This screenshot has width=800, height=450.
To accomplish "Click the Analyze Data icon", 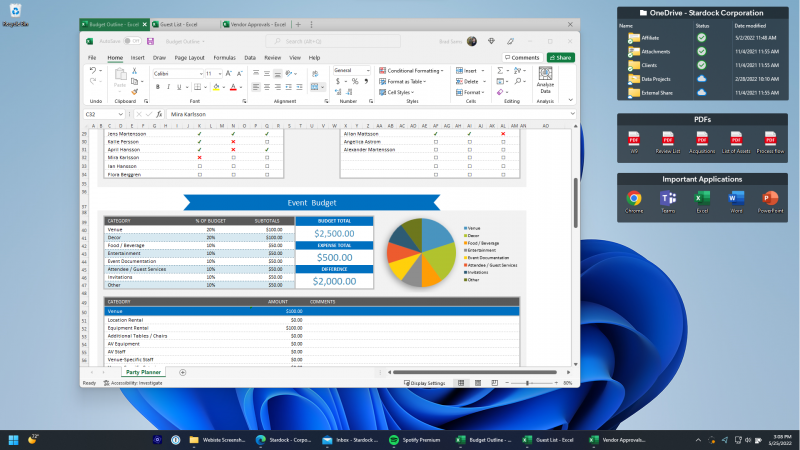I will click(546, 73).
